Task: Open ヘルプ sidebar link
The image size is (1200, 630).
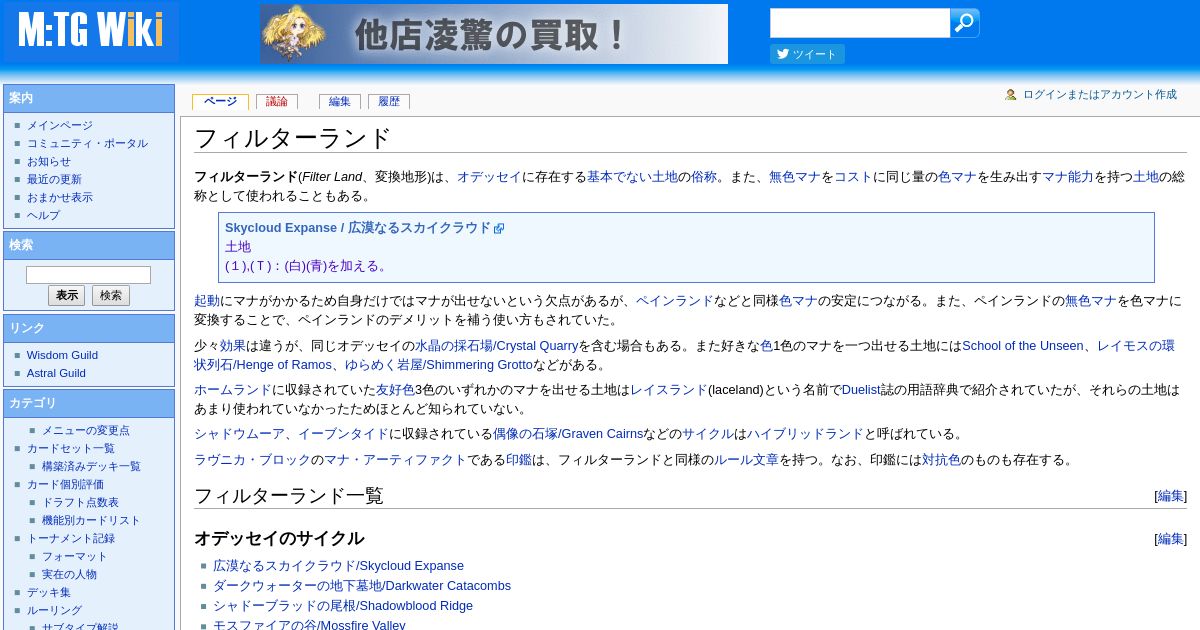Action: click(x=43, y=216)
